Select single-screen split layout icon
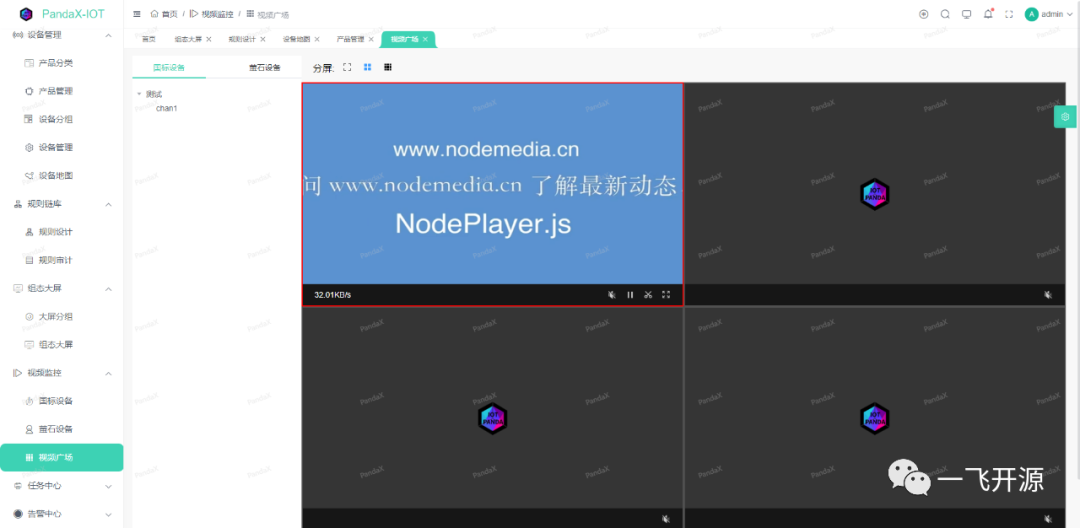The width and height of the screenshot is (1080, 528). (x=347, y=67)
